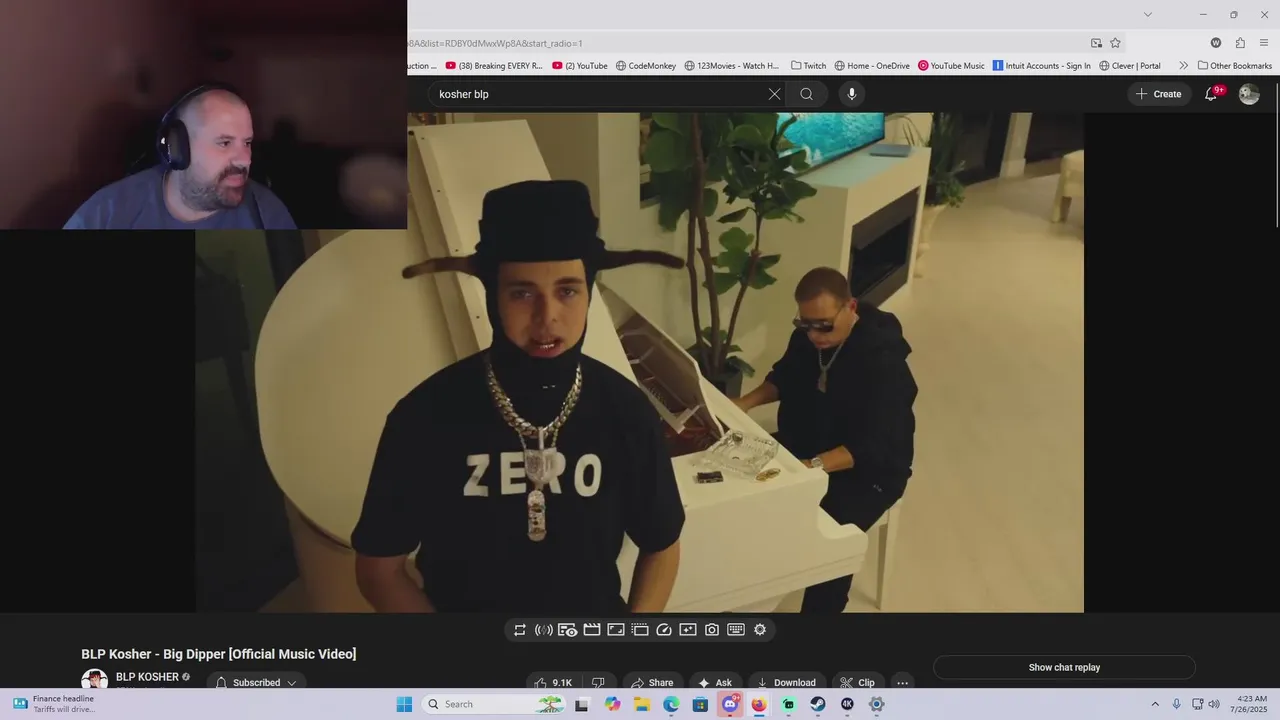The height and width of the screenshot is (720, 1280).
Task: Open the Other Bookmarks folder
Action: [x=1235, y=66]
